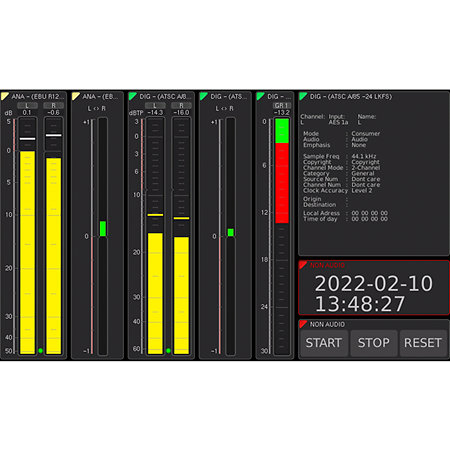This screenshot has height=450, width=450.
Task: Click the 'DIG - (ATSC A/8...' dBTP panel title
Action: coord(165,97)
